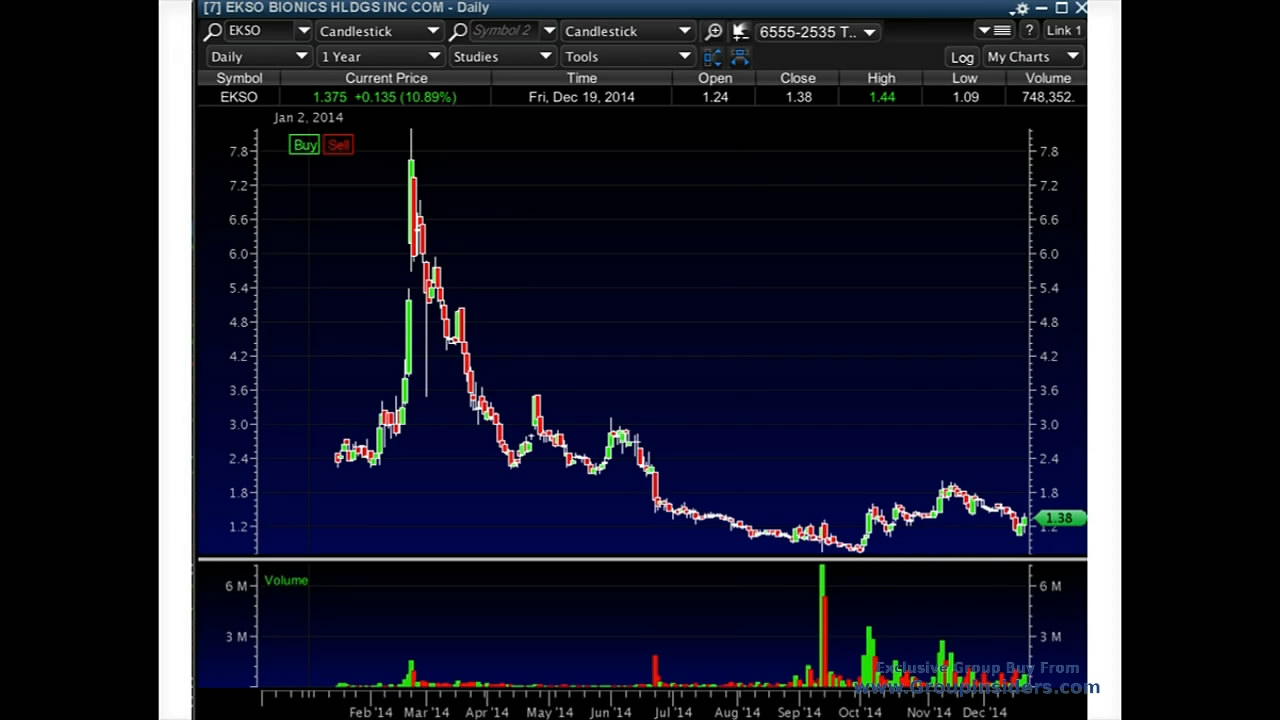
Task: Click the Symbol 2 input field
Action: coord(504,31)
